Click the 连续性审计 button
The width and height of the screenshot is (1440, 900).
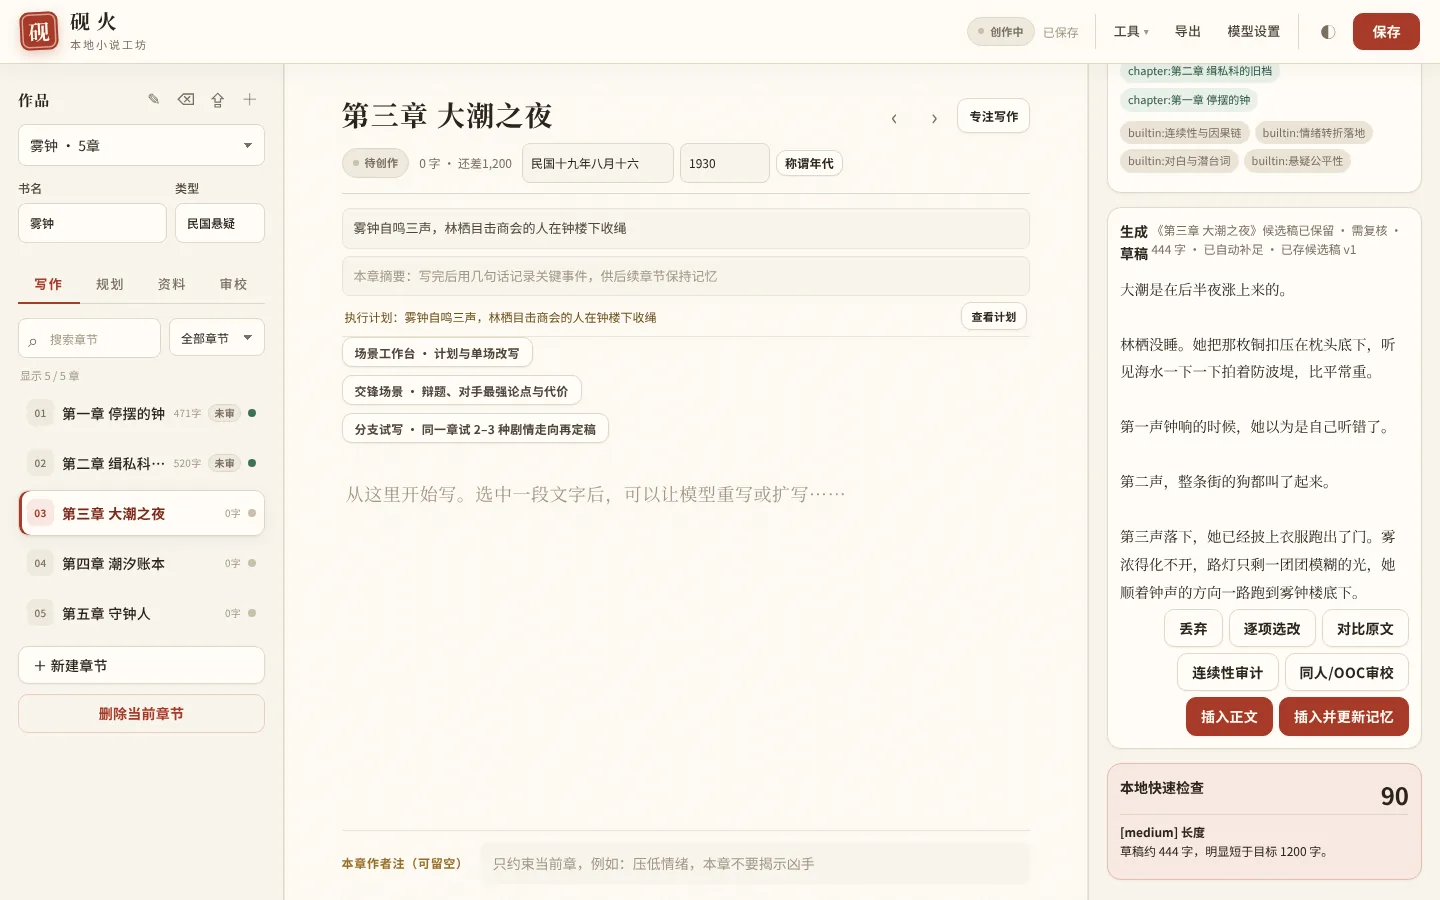(x=1227, y=673)
